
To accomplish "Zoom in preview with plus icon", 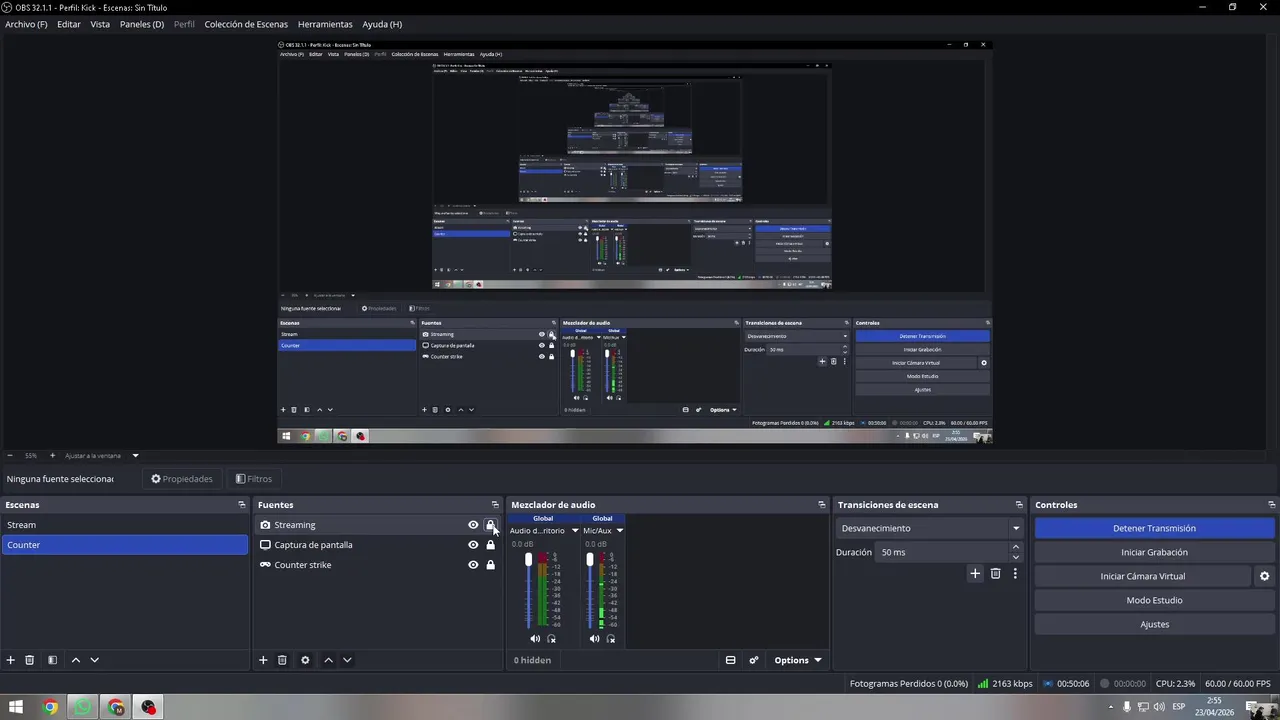I will (x=53, y=456).
